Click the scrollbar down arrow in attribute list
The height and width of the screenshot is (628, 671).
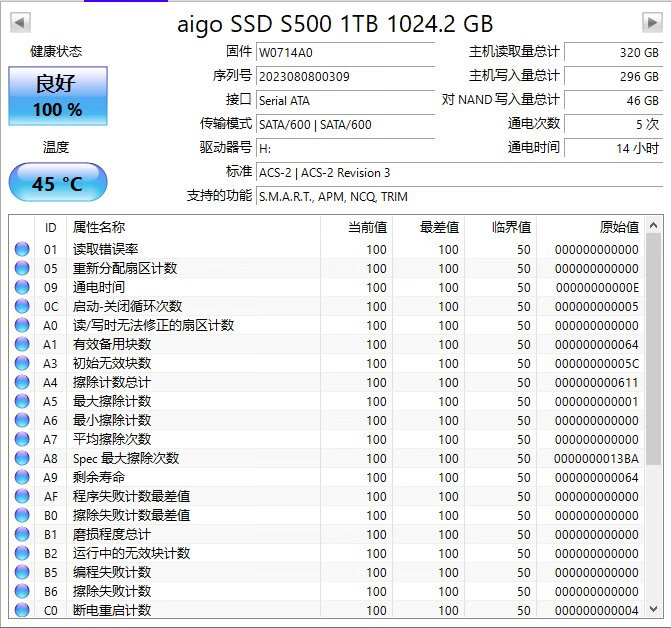[x=653, y=608]
